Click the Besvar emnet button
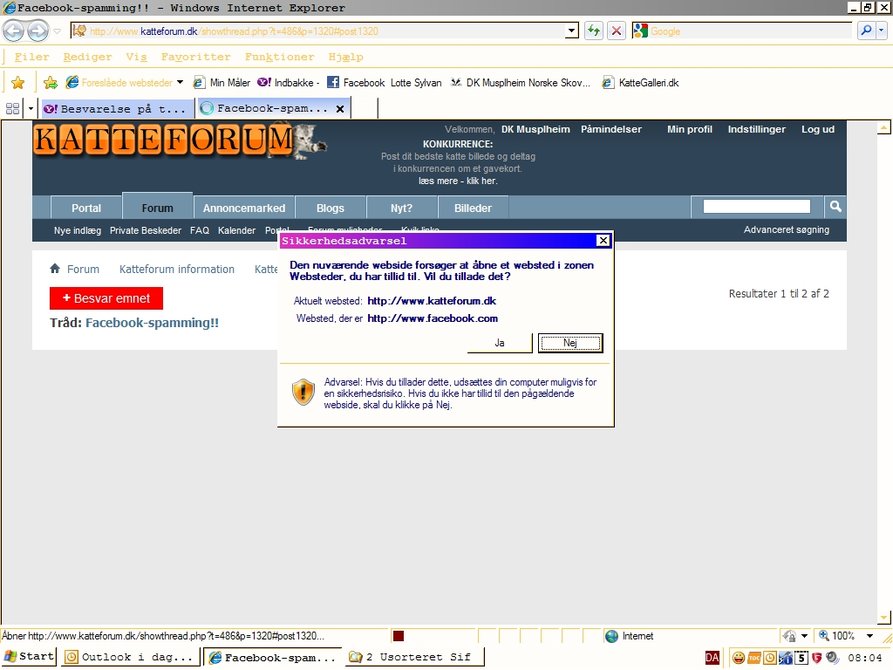 pyautogui.click(x=106, y=298)
